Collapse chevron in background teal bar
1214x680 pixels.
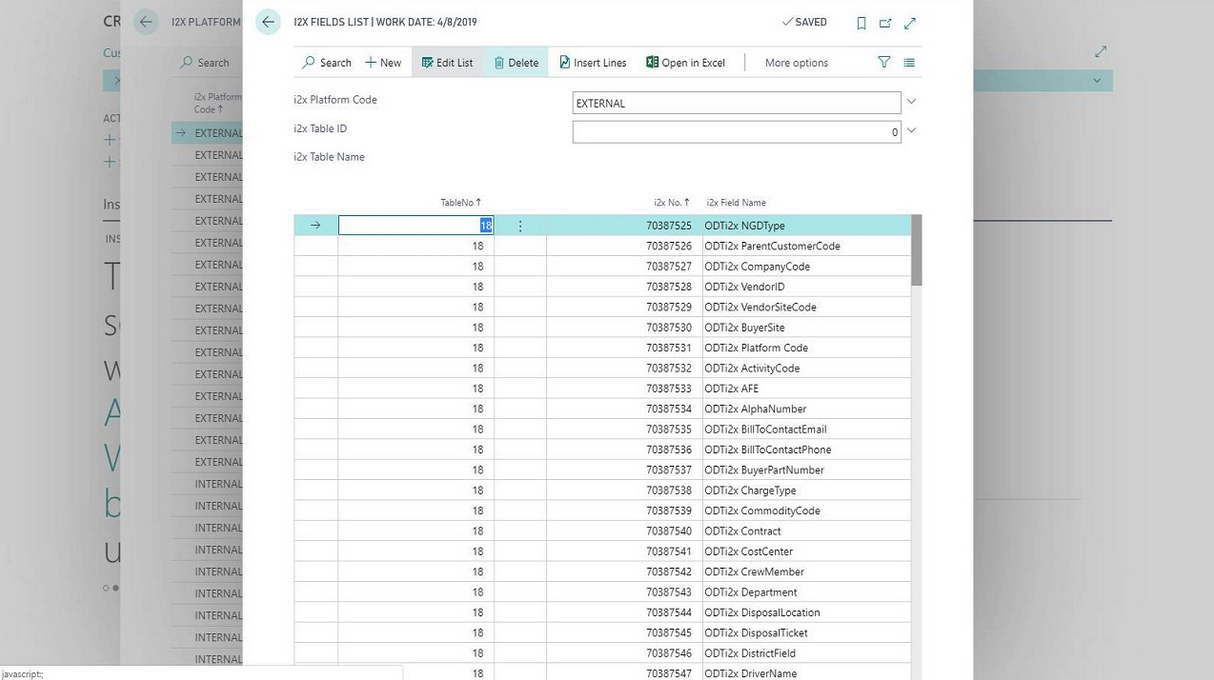(x=1097, y=80)
